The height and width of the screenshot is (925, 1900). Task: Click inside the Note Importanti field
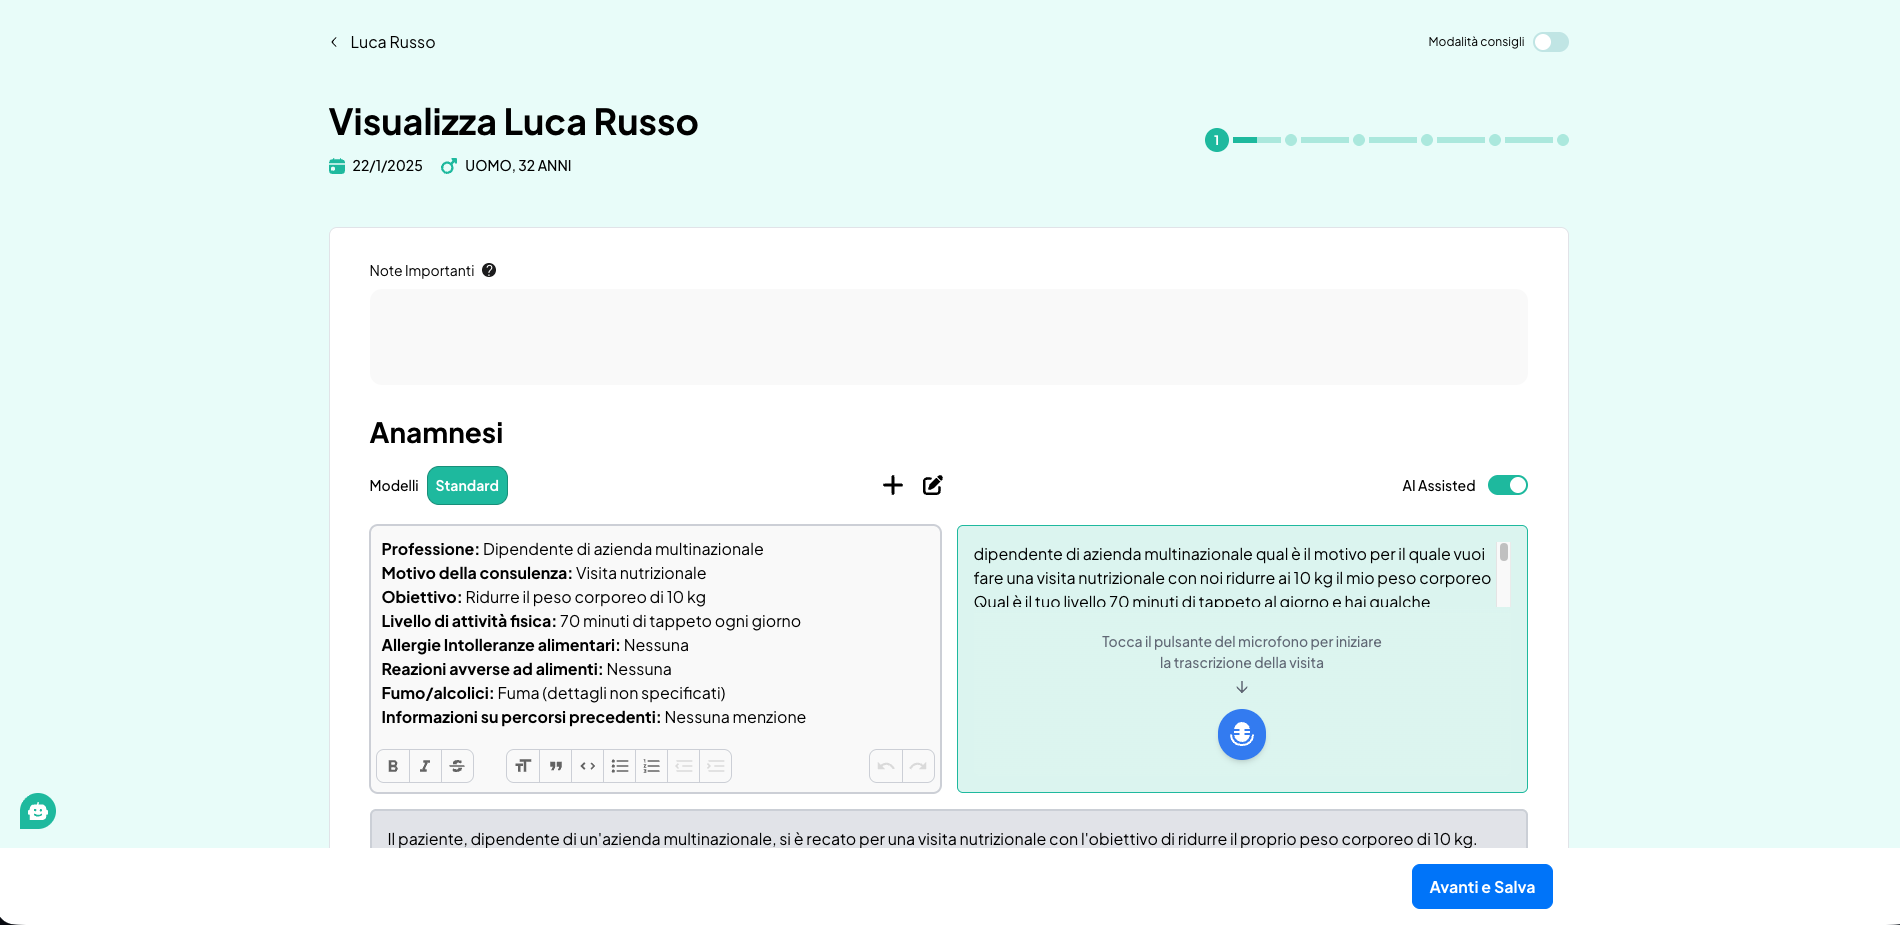pyautogui.click(x=948, y=337)
